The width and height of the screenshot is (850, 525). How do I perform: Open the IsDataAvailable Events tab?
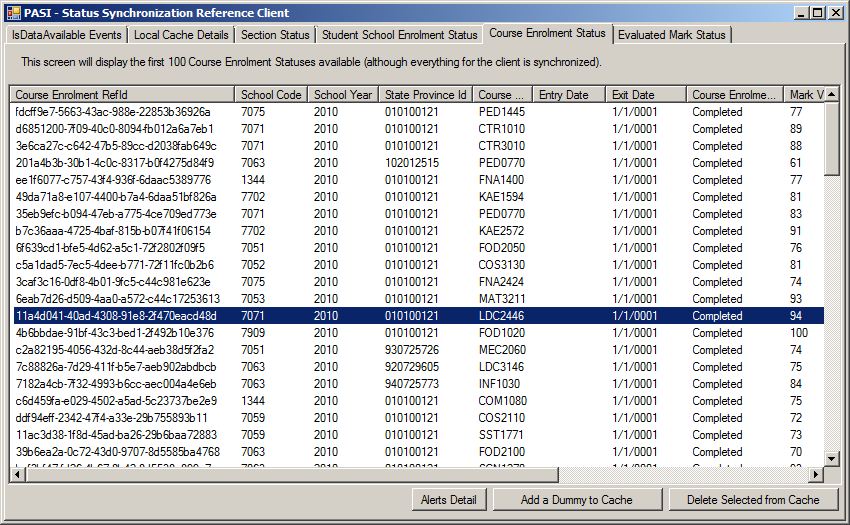coord(66,35)
